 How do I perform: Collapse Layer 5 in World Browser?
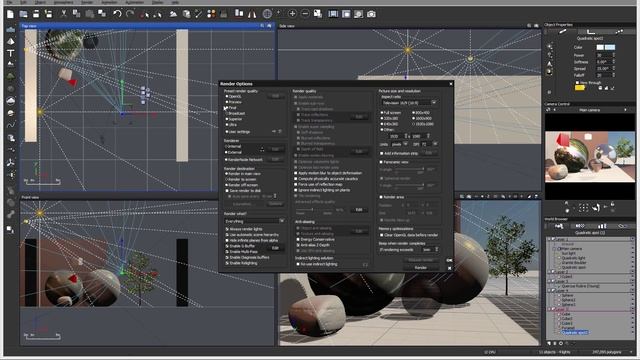coord(549,309)
